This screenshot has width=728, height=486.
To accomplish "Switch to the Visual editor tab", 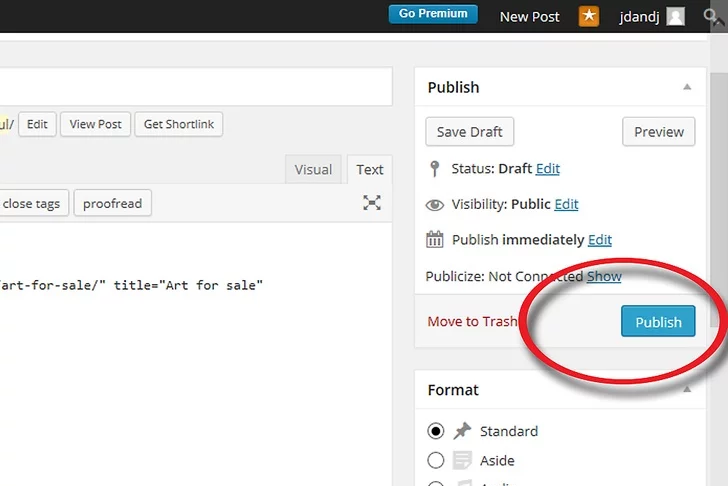I will coord(313,170).
